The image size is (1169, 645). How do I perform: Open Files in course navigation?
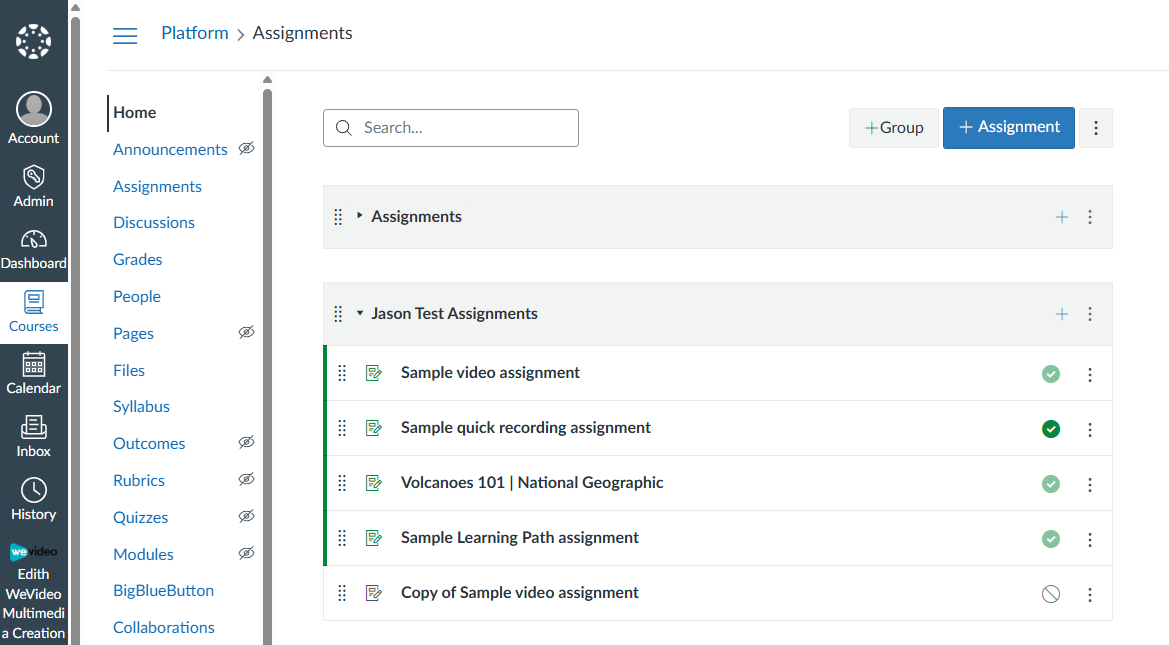tap(129, 371)
